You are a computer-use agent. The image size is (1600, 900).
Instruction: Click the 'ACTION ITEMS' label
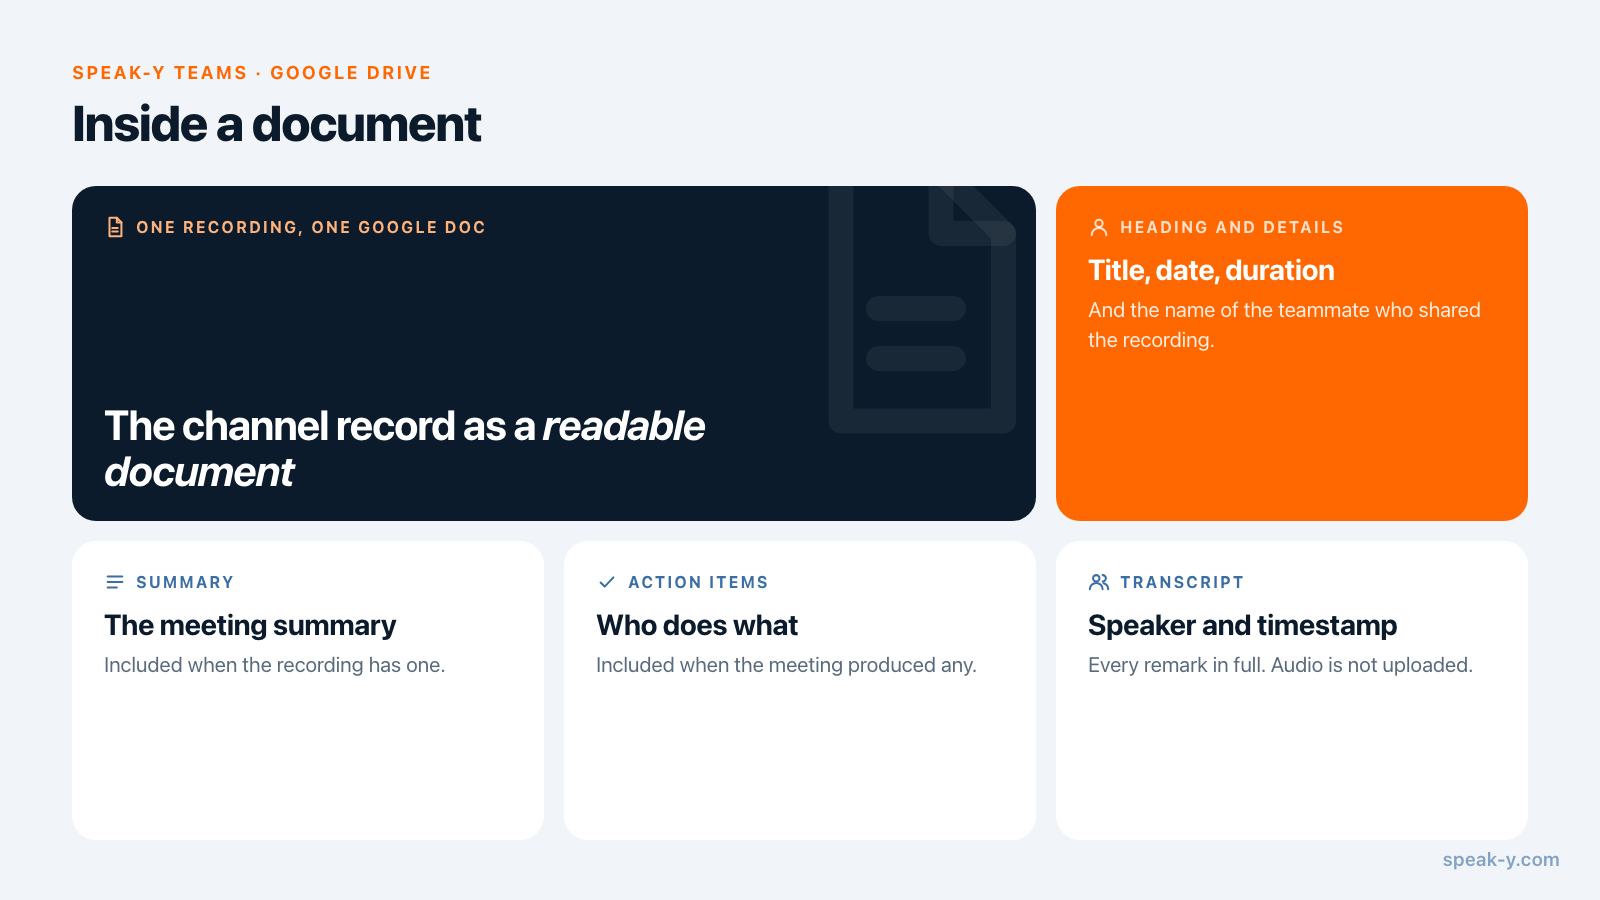[698, 582]
